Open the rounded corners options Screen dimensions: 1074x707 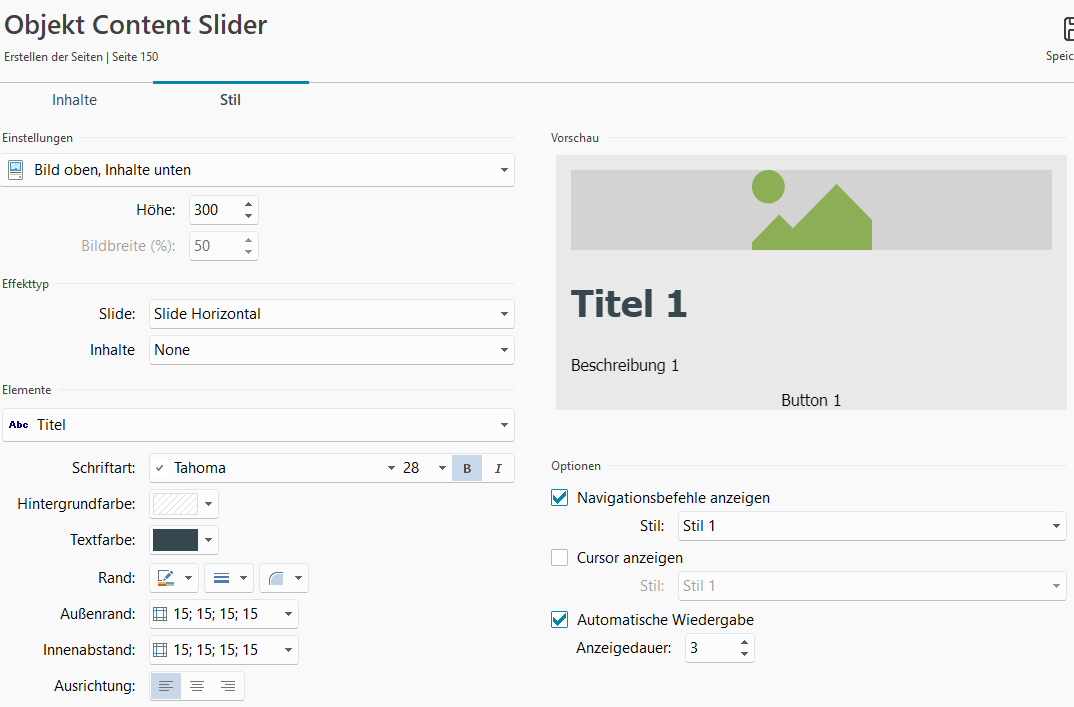click(284, 578)
